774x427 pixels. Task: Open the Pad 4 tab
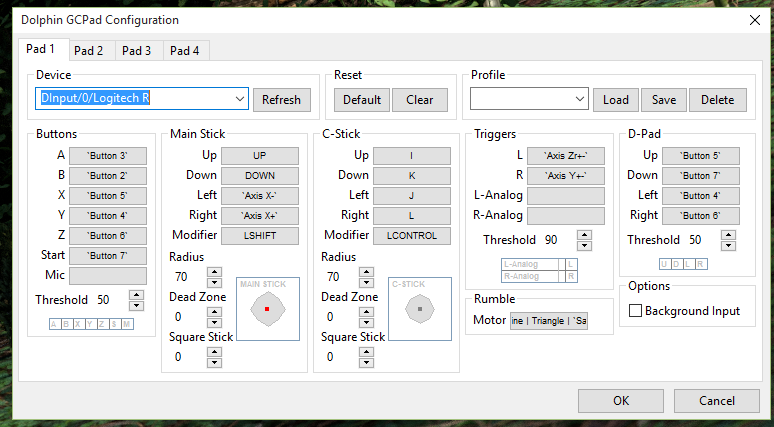(x=185, y=51)
